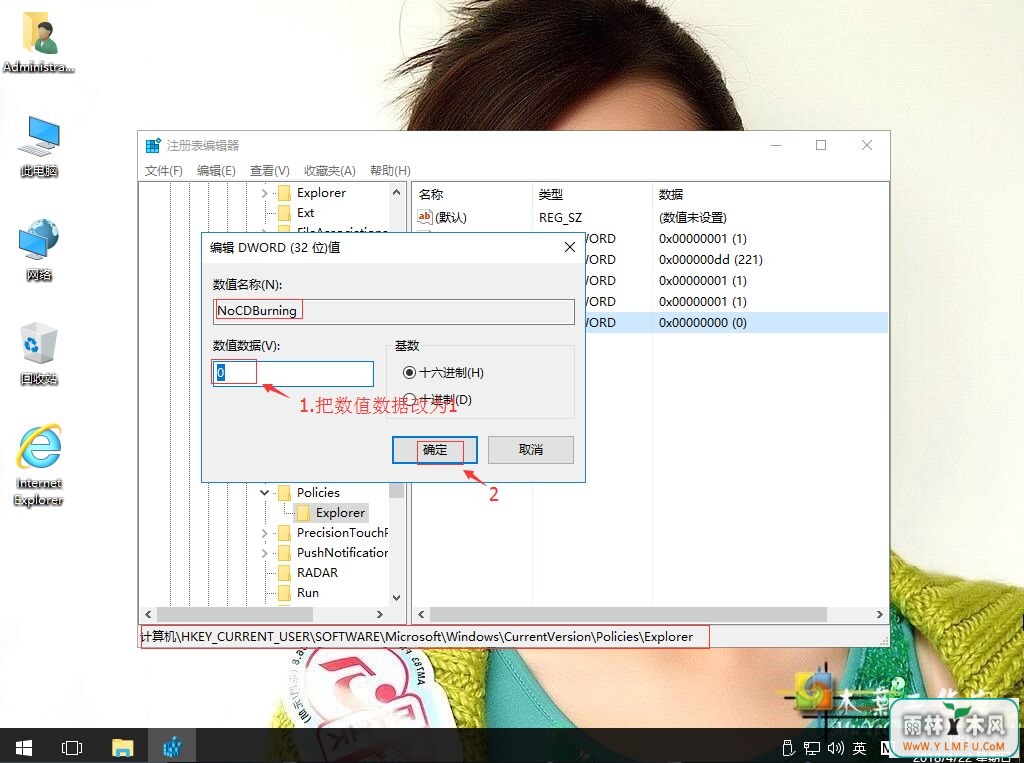Click the values pane horizontal scrollbar thumb
The image size is (1024, 763).
[x=628, y=615]
